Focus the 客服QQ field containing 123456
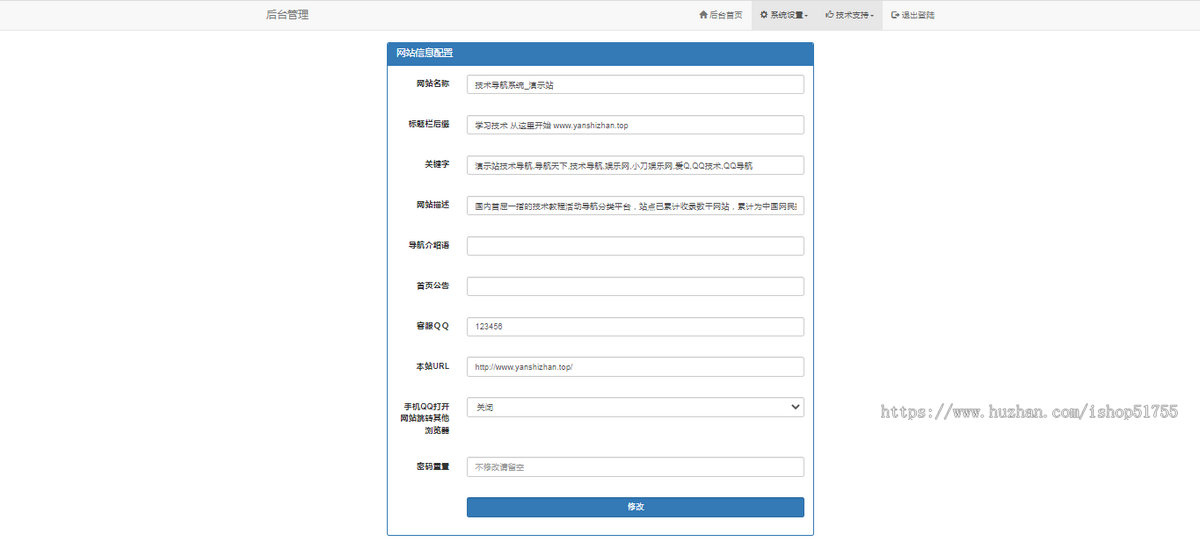Image resolution: width=1200 pixels, height=549 pixels. (x=635, y=326)
